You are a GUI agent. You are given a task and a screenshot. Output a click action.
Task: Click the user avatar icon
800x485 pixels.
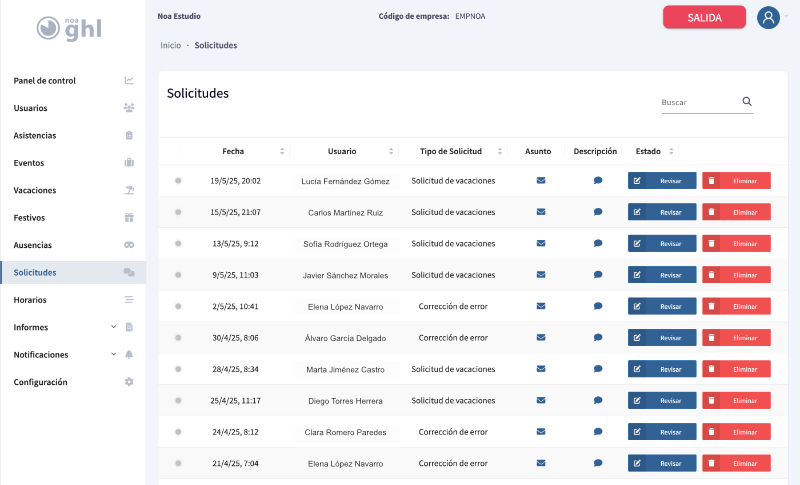768,18
